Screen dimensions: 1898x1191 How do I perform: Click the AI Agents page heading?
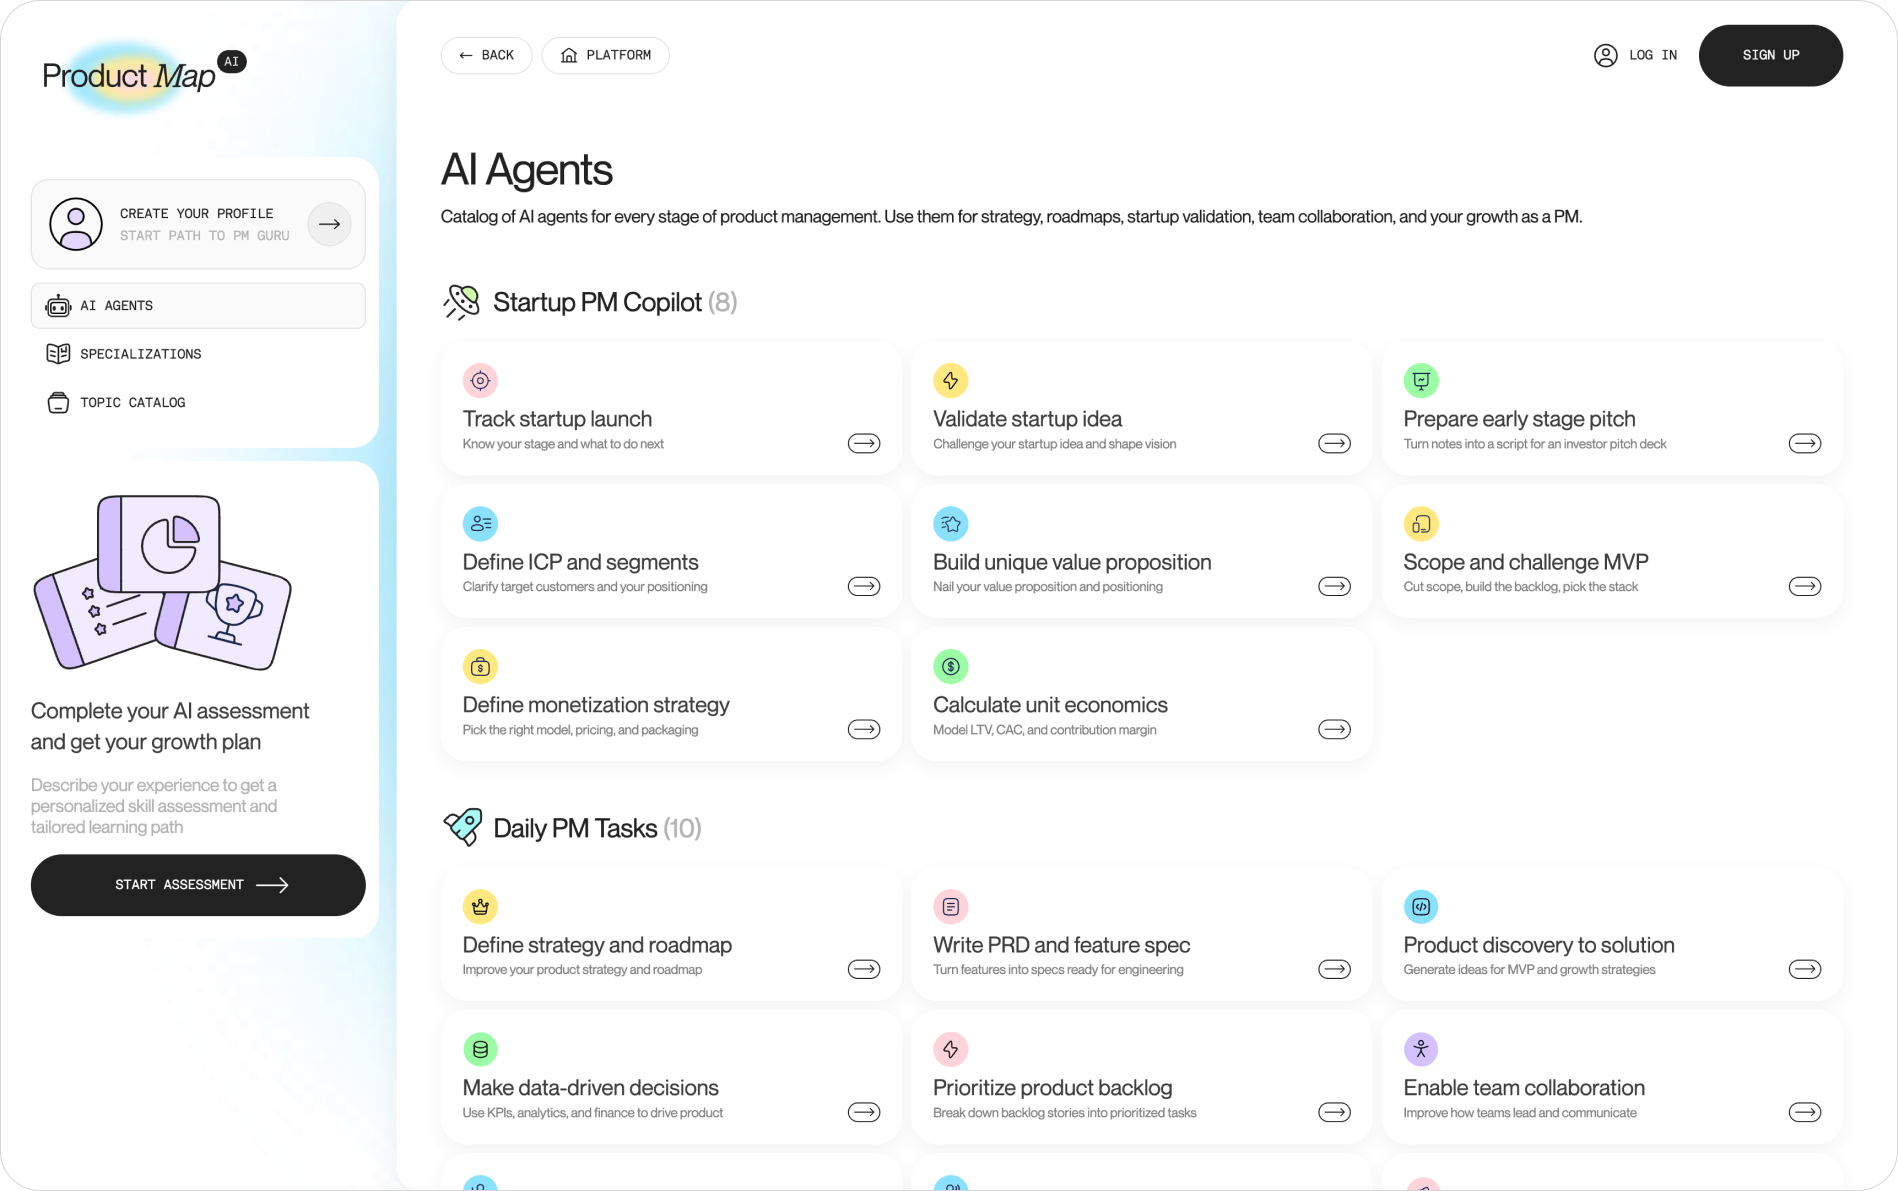coord(526,170)
